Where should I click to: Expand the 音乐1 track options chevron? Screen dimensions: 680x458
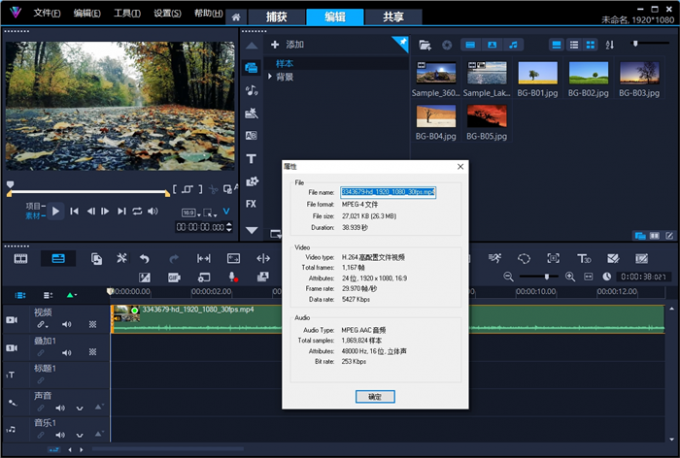coord(80,436)
